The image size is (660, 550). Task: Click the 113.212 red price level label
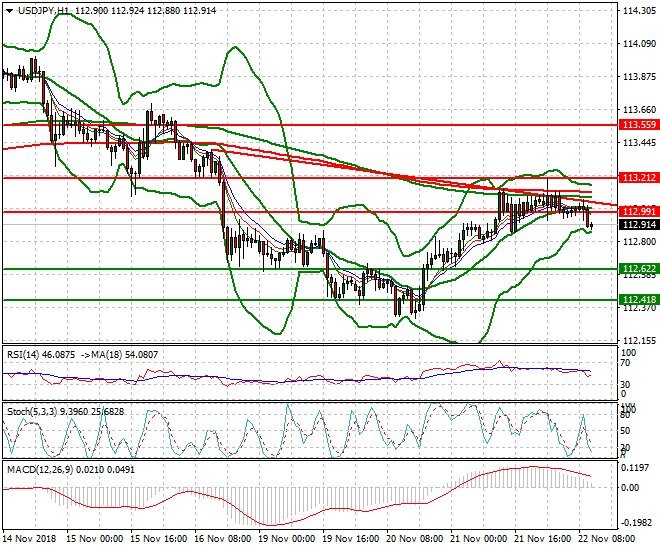pos(639,178)
